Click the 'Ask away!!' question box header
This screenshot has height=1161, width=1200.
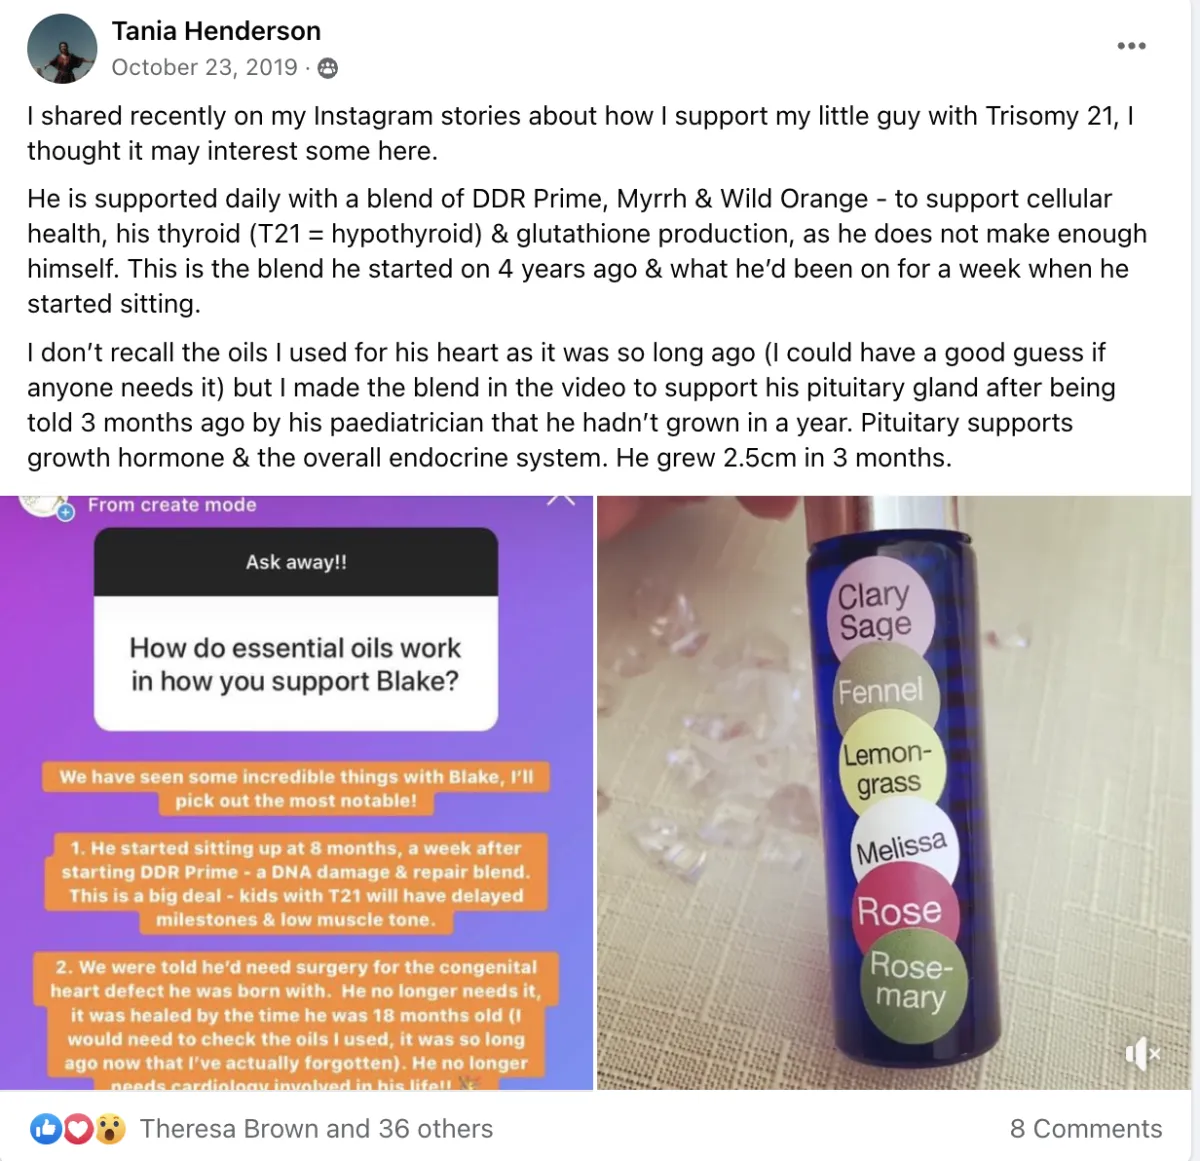296,562
